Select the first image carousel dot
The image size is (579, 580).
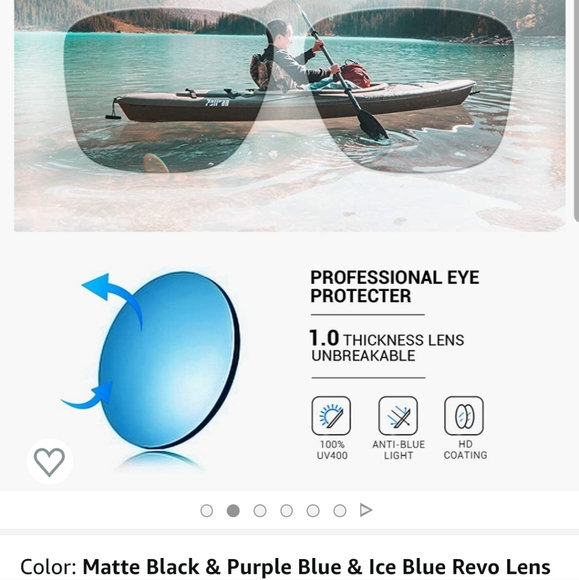tap(206, 511)
